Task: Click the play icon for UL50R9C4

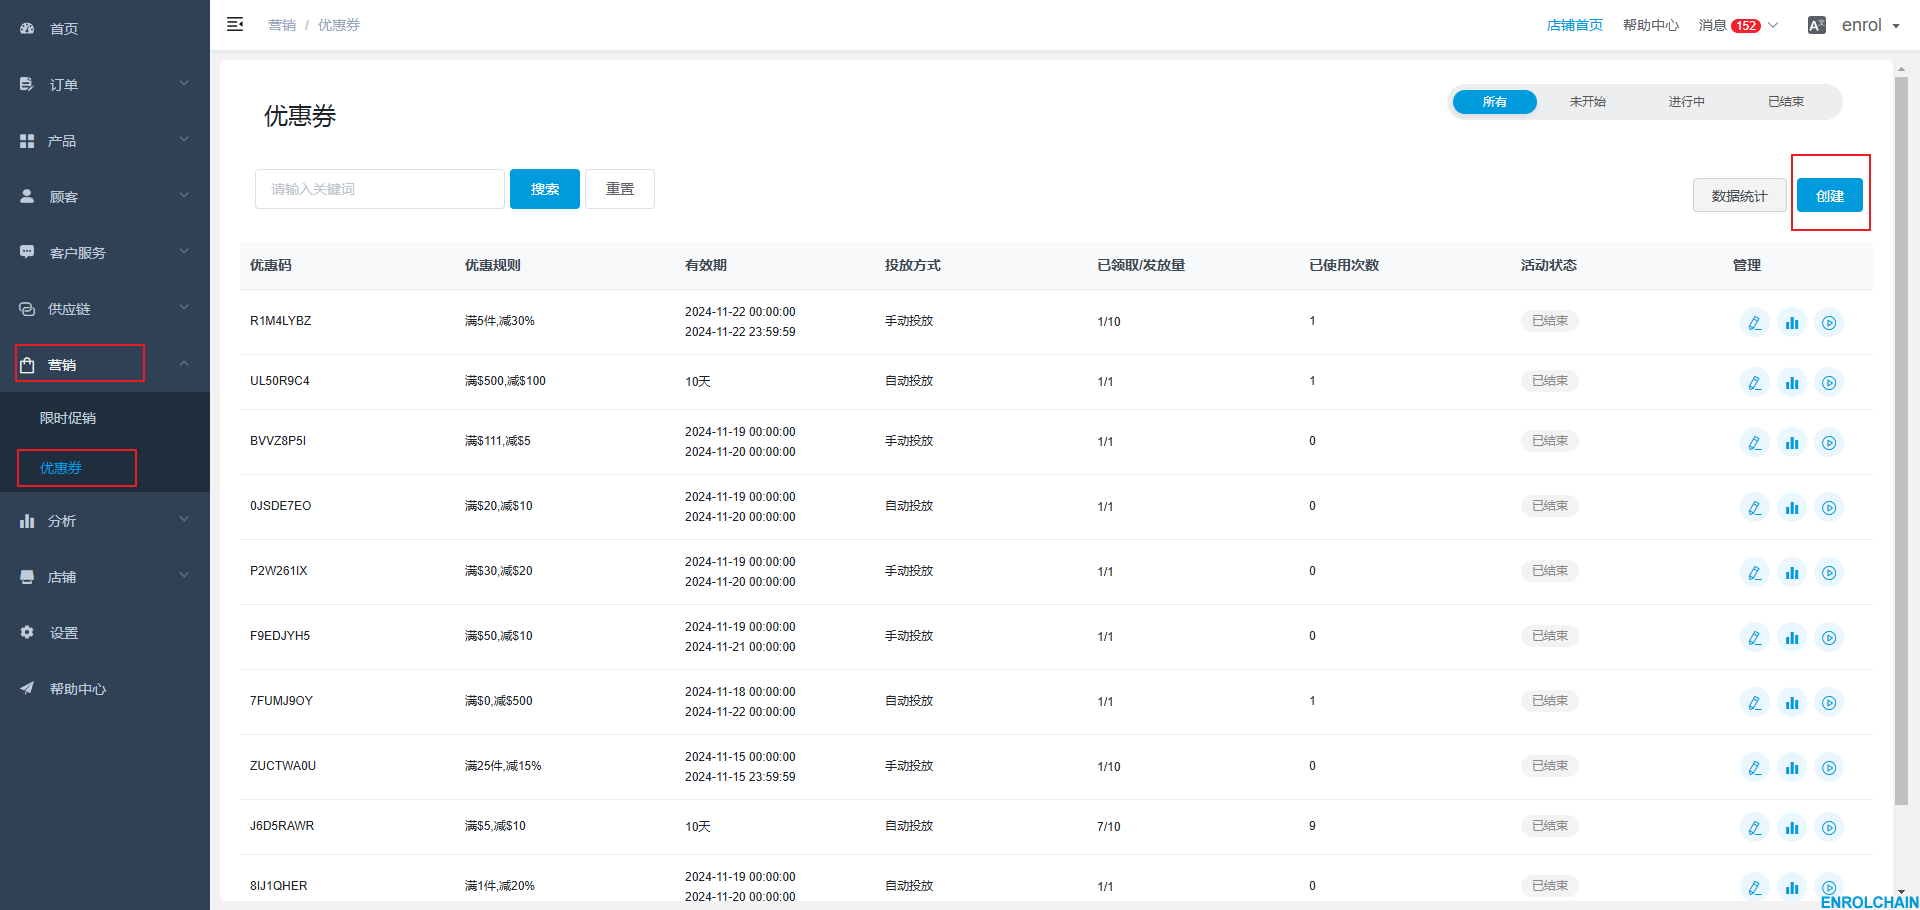Action: pos(1829,382)
